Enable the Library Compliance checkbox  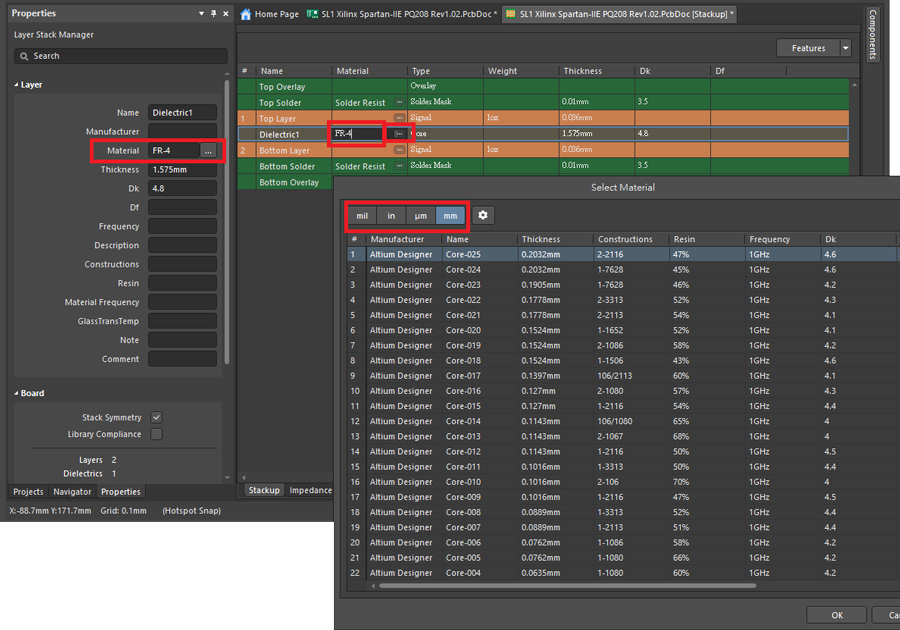click(x=156, y=434)
